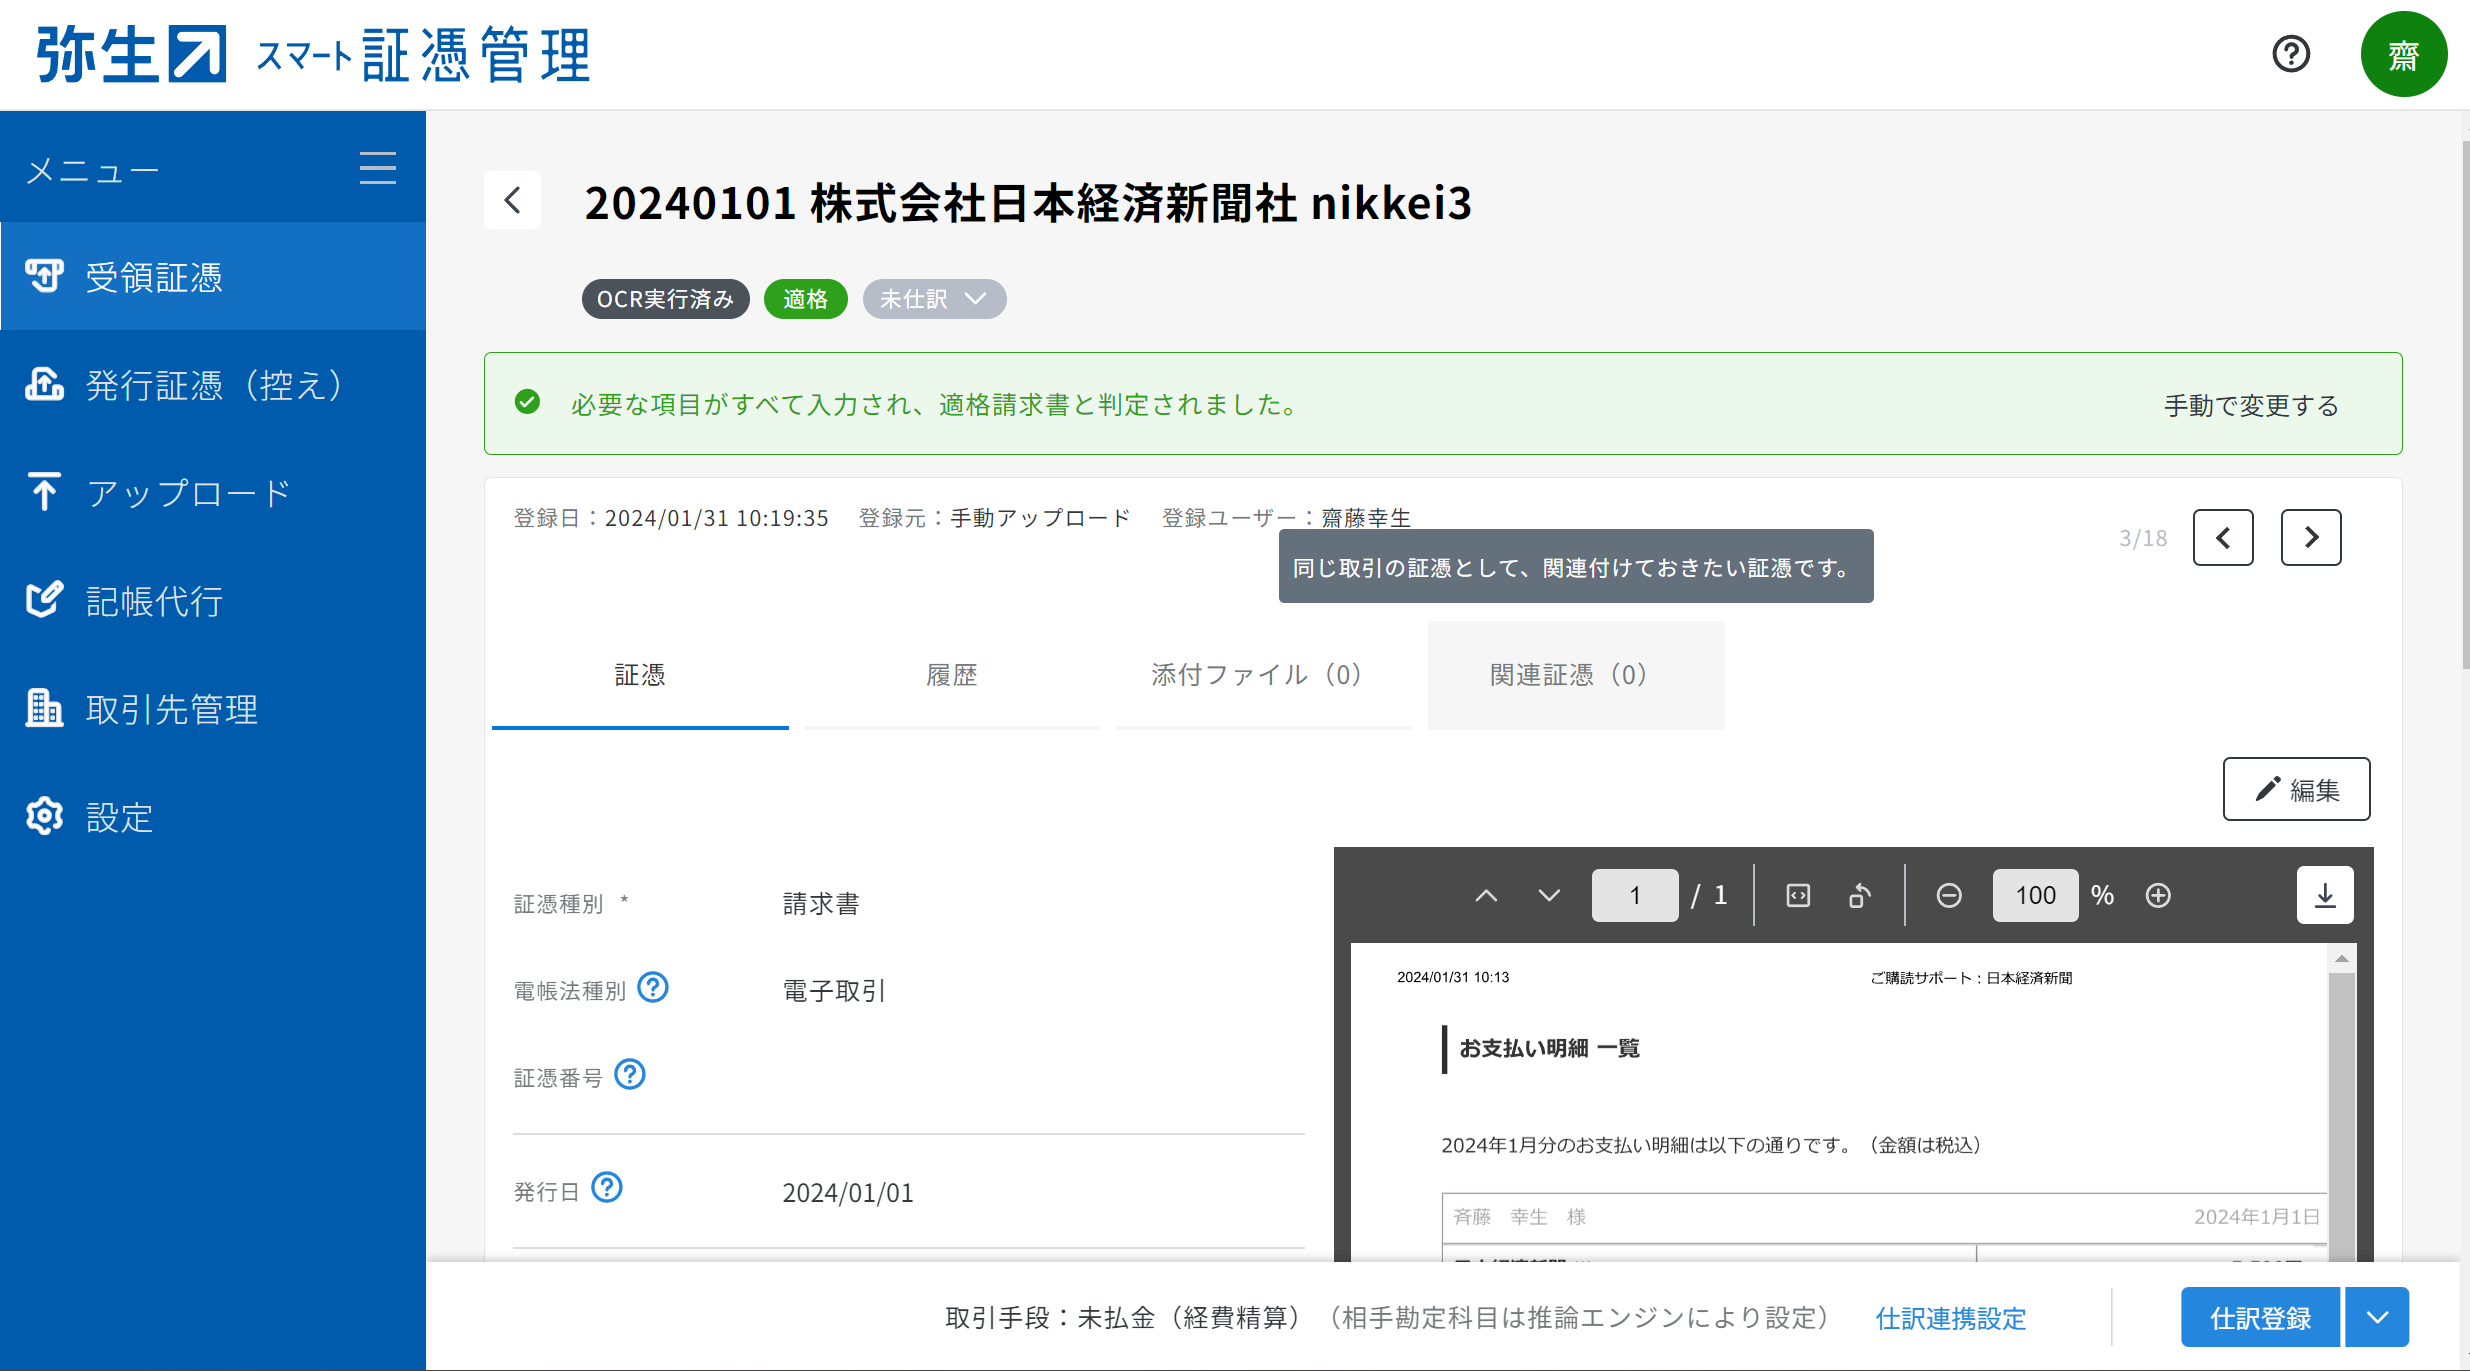Viewport: 2470px width, 1371px height.
Task: Fit PDF page to width
Action: 1798,895
